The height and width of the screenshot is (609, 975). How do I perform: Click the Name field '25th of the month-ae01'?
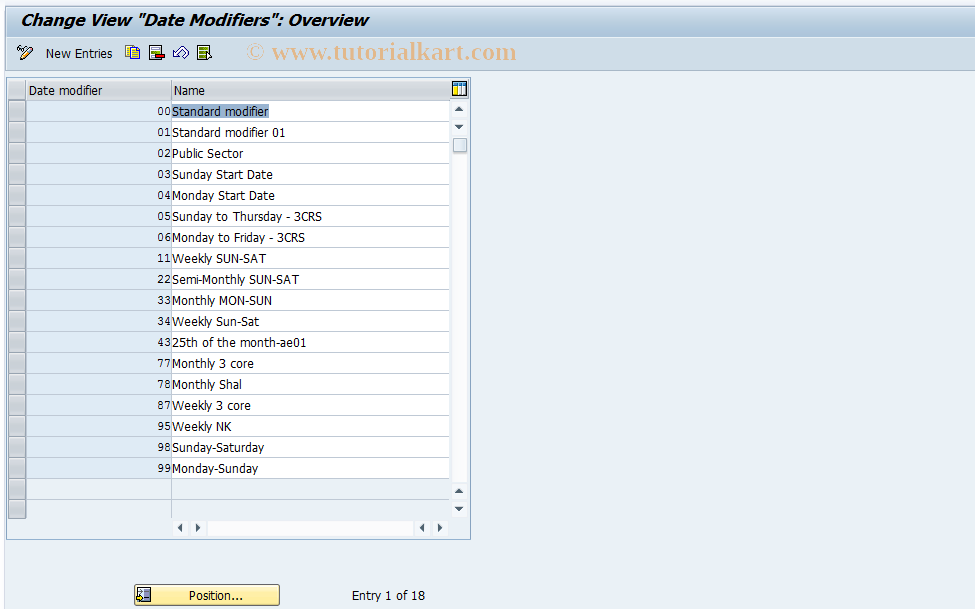click(x=310, y=342)
